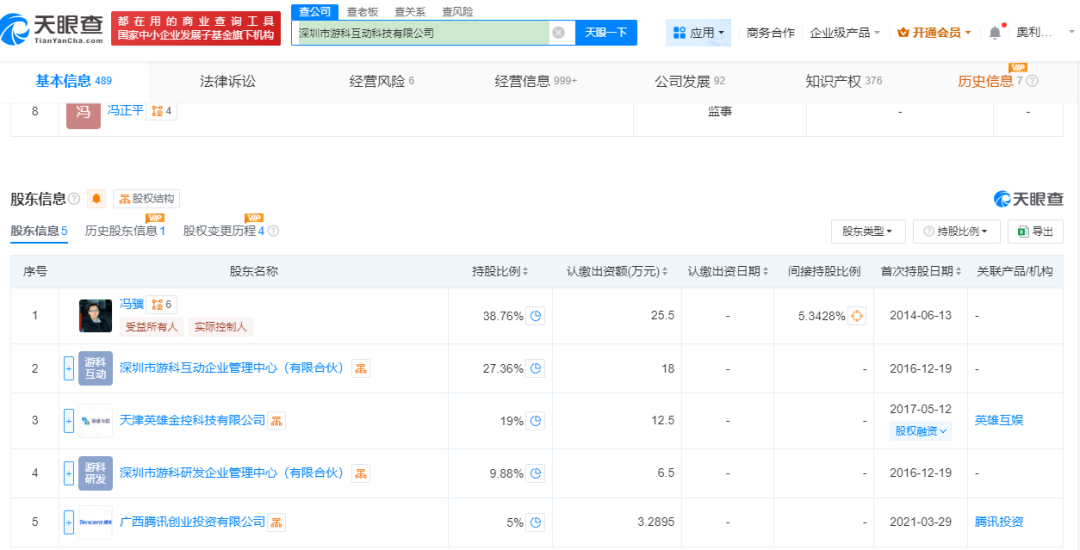The width and height of the screenshot is (1080, 550).
Task: Expand the 深圳市游科互动企业管理中心 shareholder row
Action: click(x=69, y=368)
